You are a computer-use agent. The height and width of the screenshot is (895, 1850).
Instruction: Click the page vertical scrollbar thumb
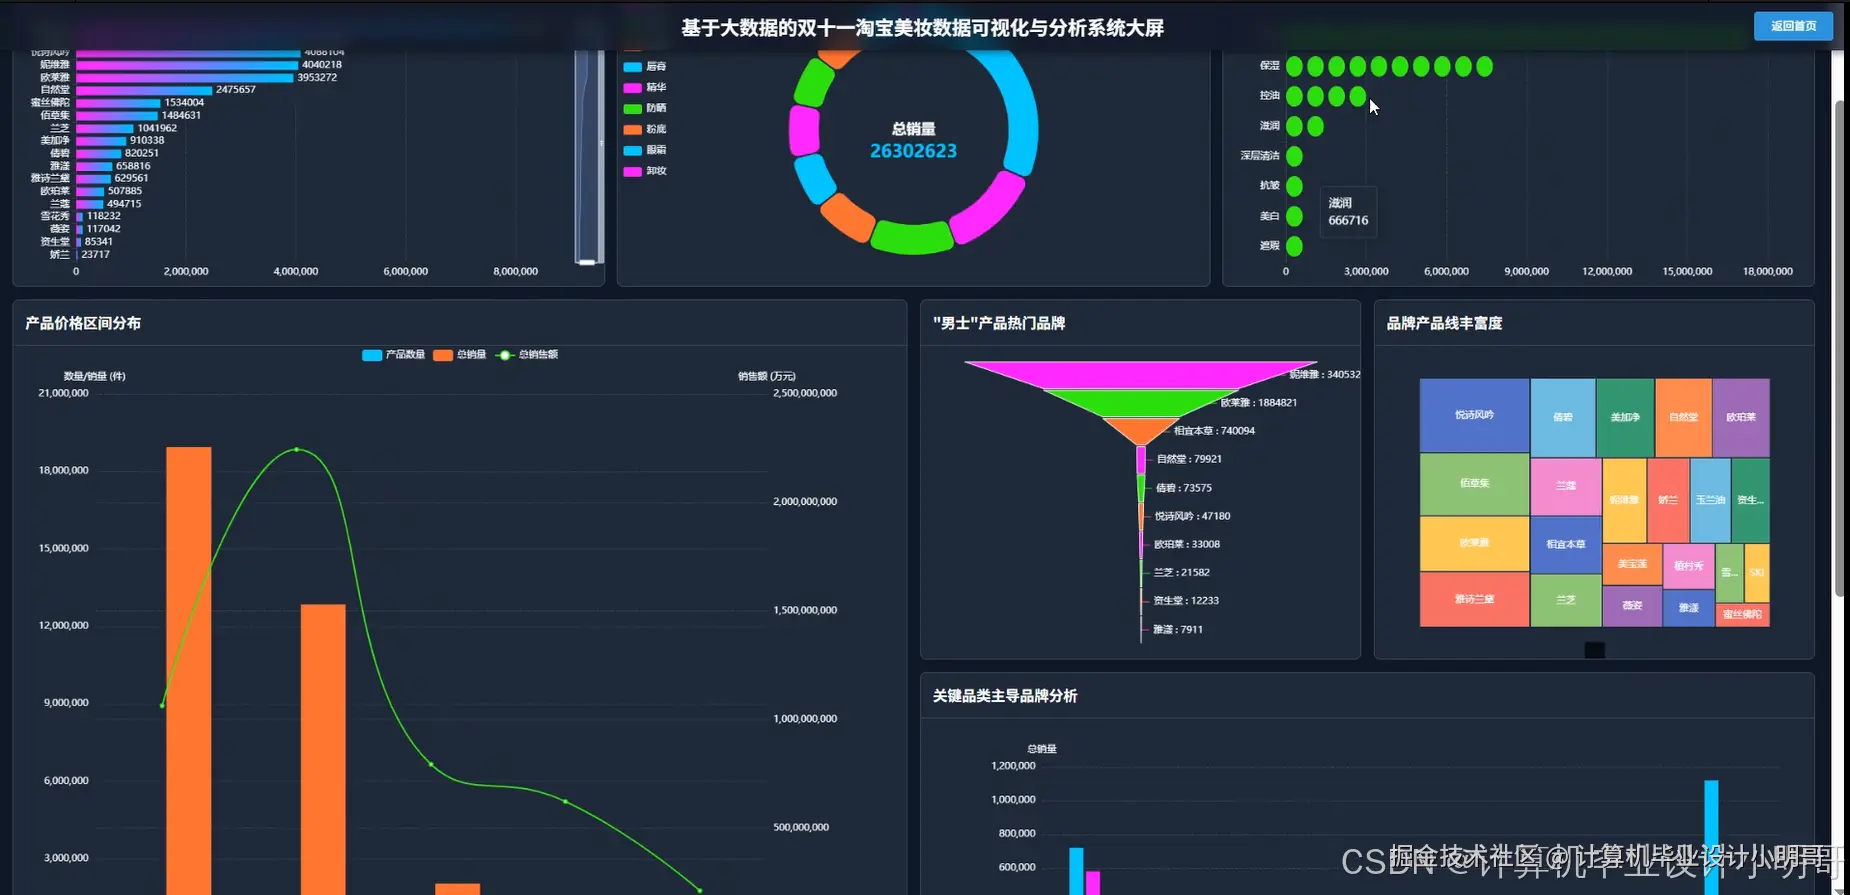point(1840,347)
